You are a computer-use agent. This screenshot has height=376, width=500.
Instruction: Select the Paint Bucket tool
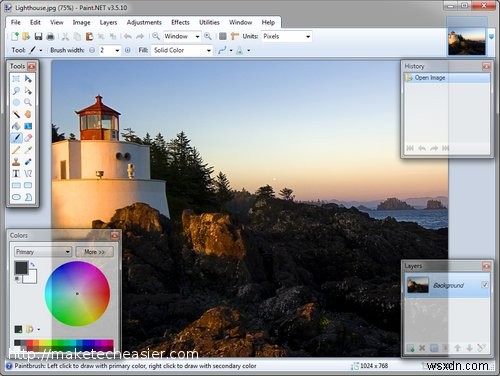click(x=16, y=126)
